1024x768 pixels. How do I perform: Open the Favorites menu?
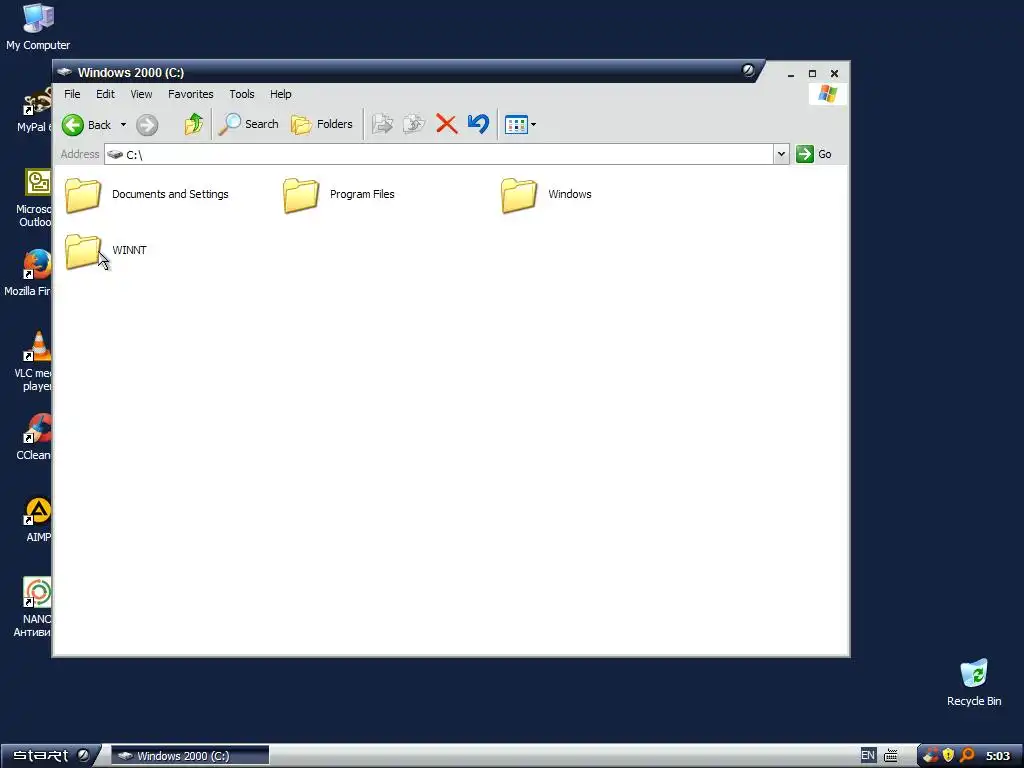click(191, 94)
